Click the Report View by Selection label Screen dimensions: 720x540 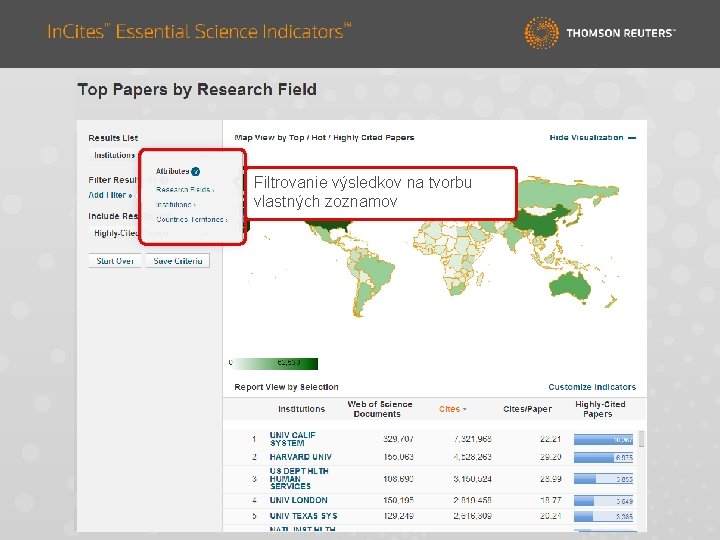286,387
